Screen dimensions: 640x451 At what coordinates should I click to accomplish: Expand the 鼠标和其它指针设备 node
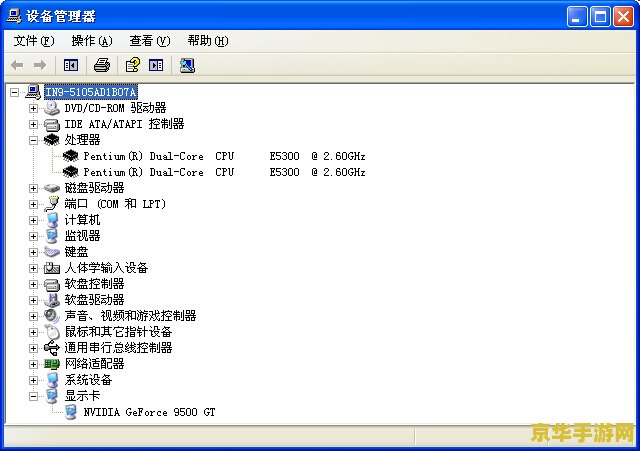pos(33,332)
